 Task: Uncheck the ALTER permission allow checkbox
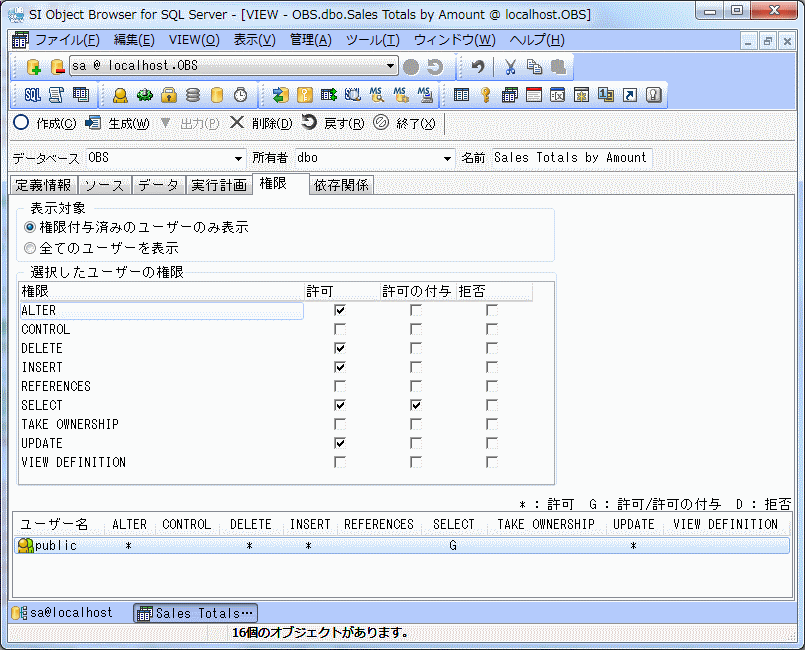[x=340, y=311]
